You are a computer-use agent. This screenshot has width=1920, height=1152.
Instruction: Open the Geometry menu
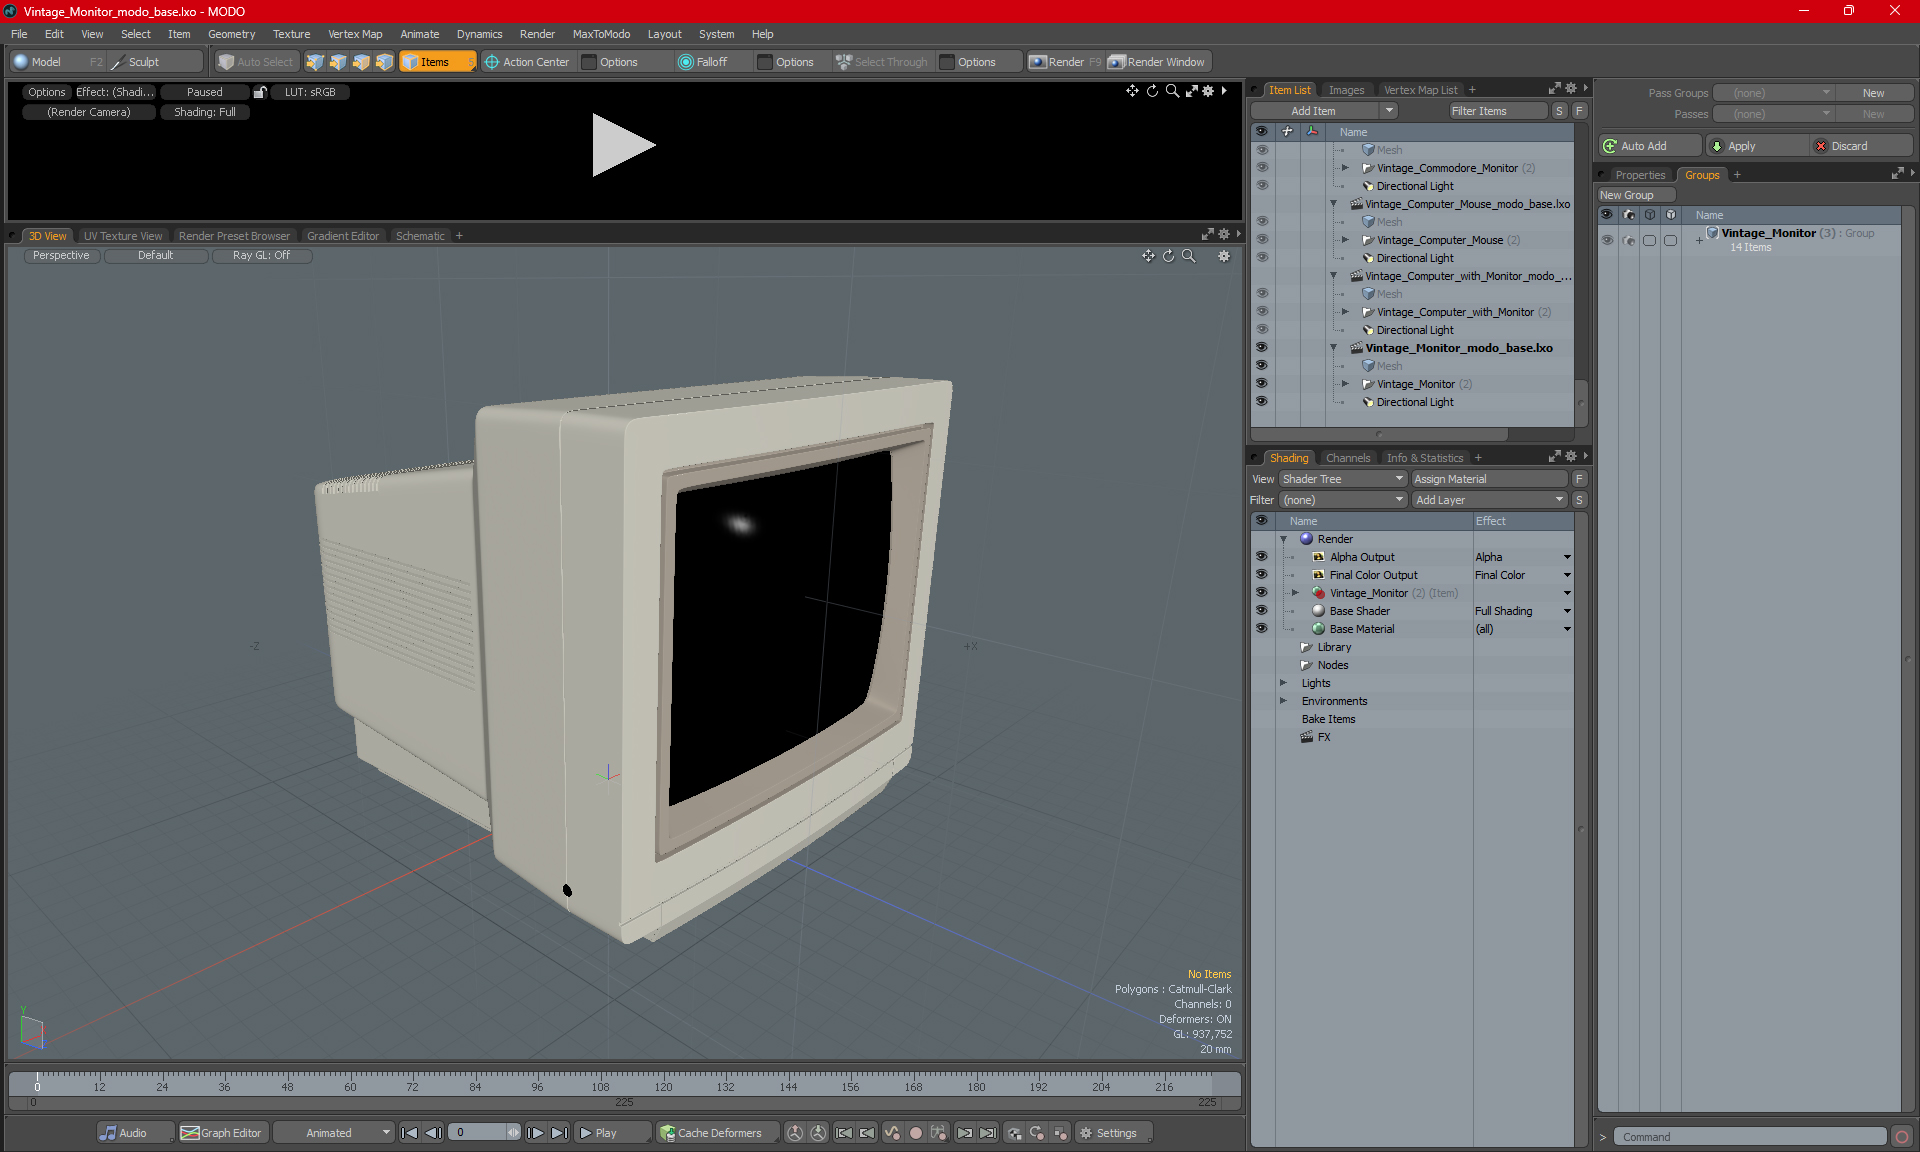[x=231, y=34]
